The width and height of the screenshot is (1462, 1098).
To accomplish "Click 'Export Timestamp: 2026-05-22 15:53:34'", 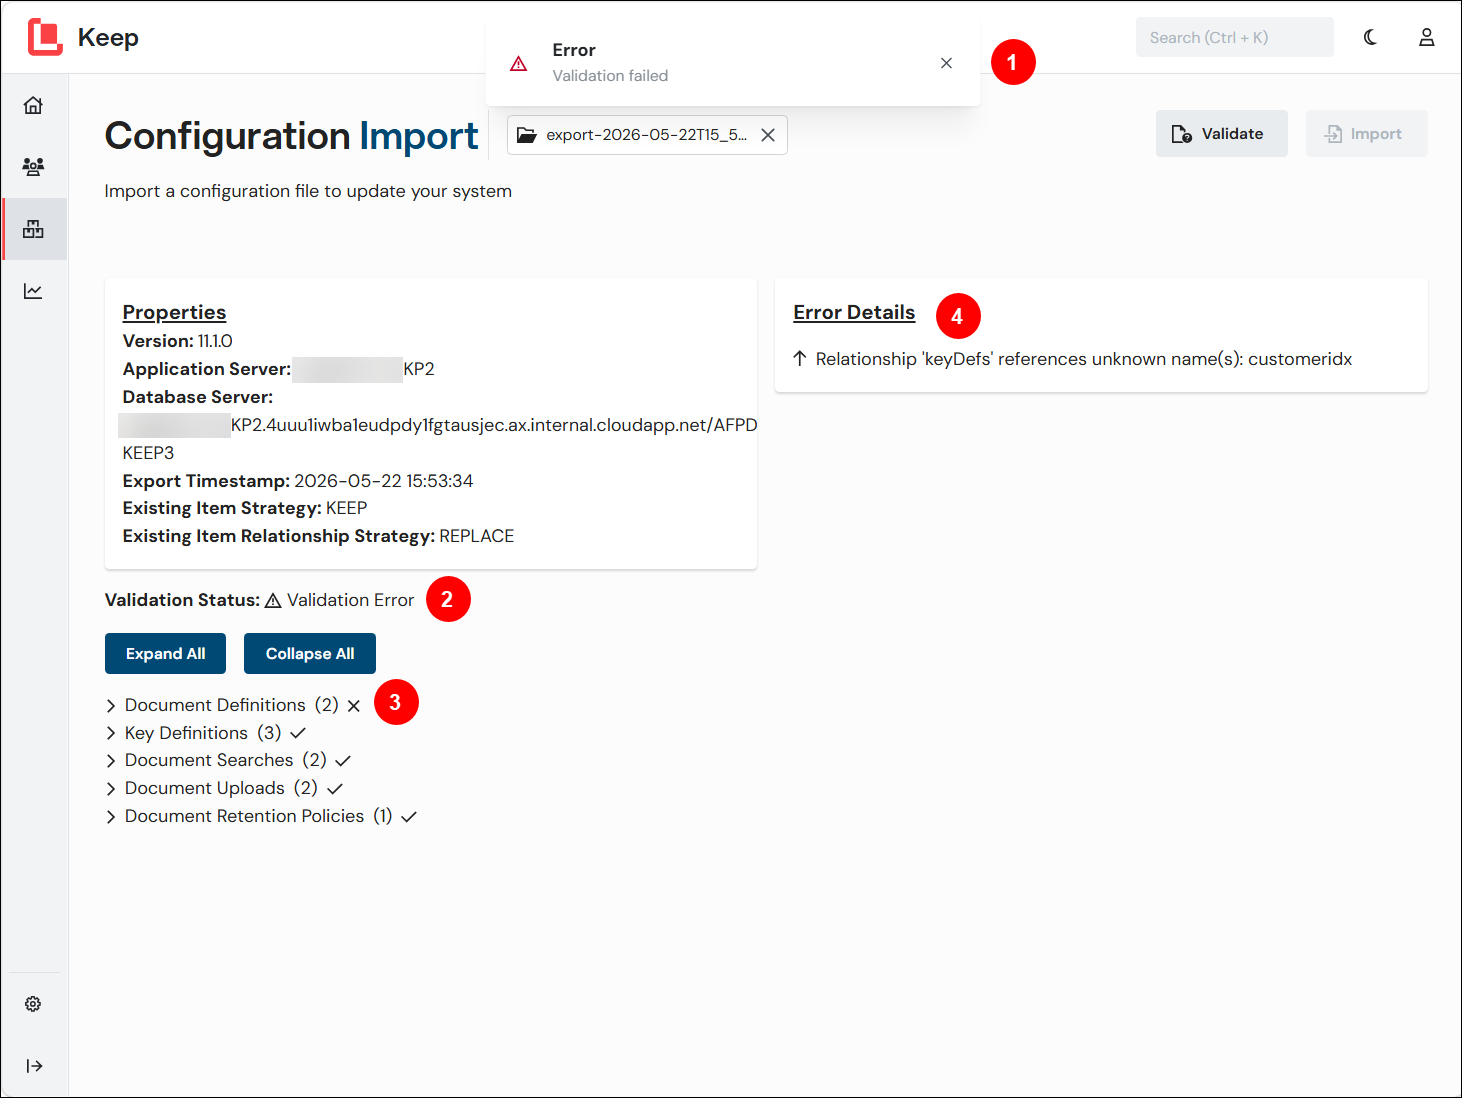I will pos(298,481).
